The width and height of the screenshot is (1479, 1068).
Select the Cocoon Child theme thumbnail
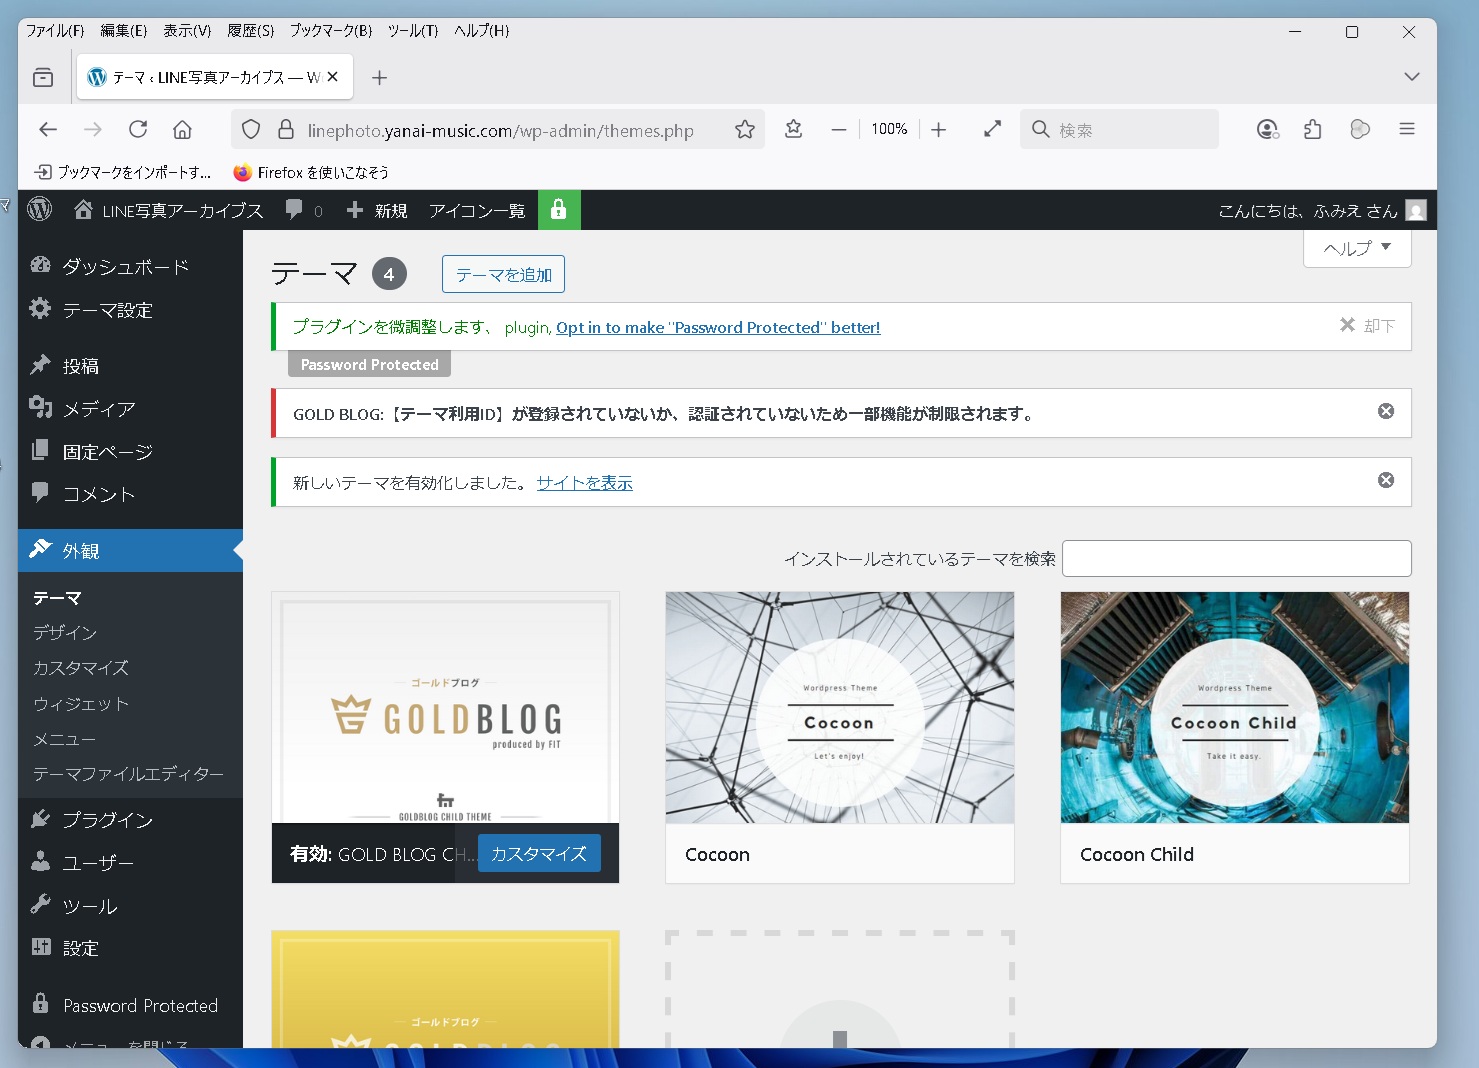coord(1235,707)
